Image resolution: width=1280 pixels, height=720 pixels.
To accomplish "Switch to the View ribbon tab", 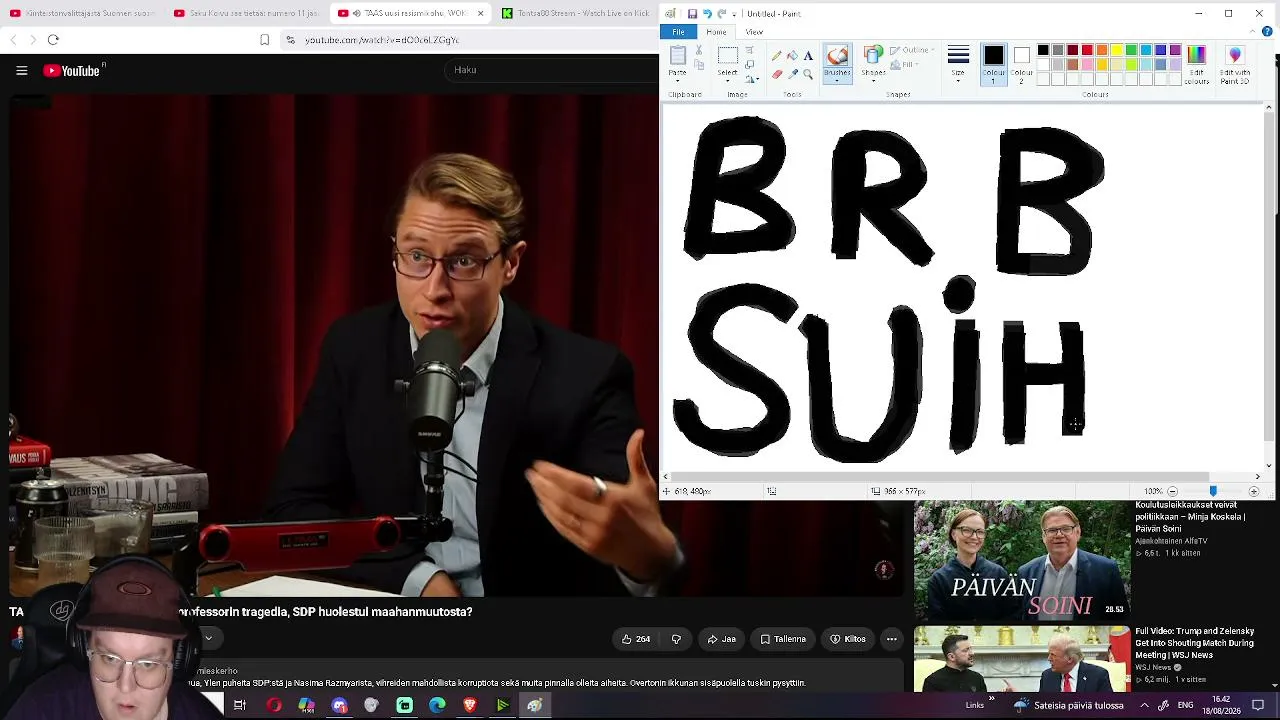I will coord(754,32).
